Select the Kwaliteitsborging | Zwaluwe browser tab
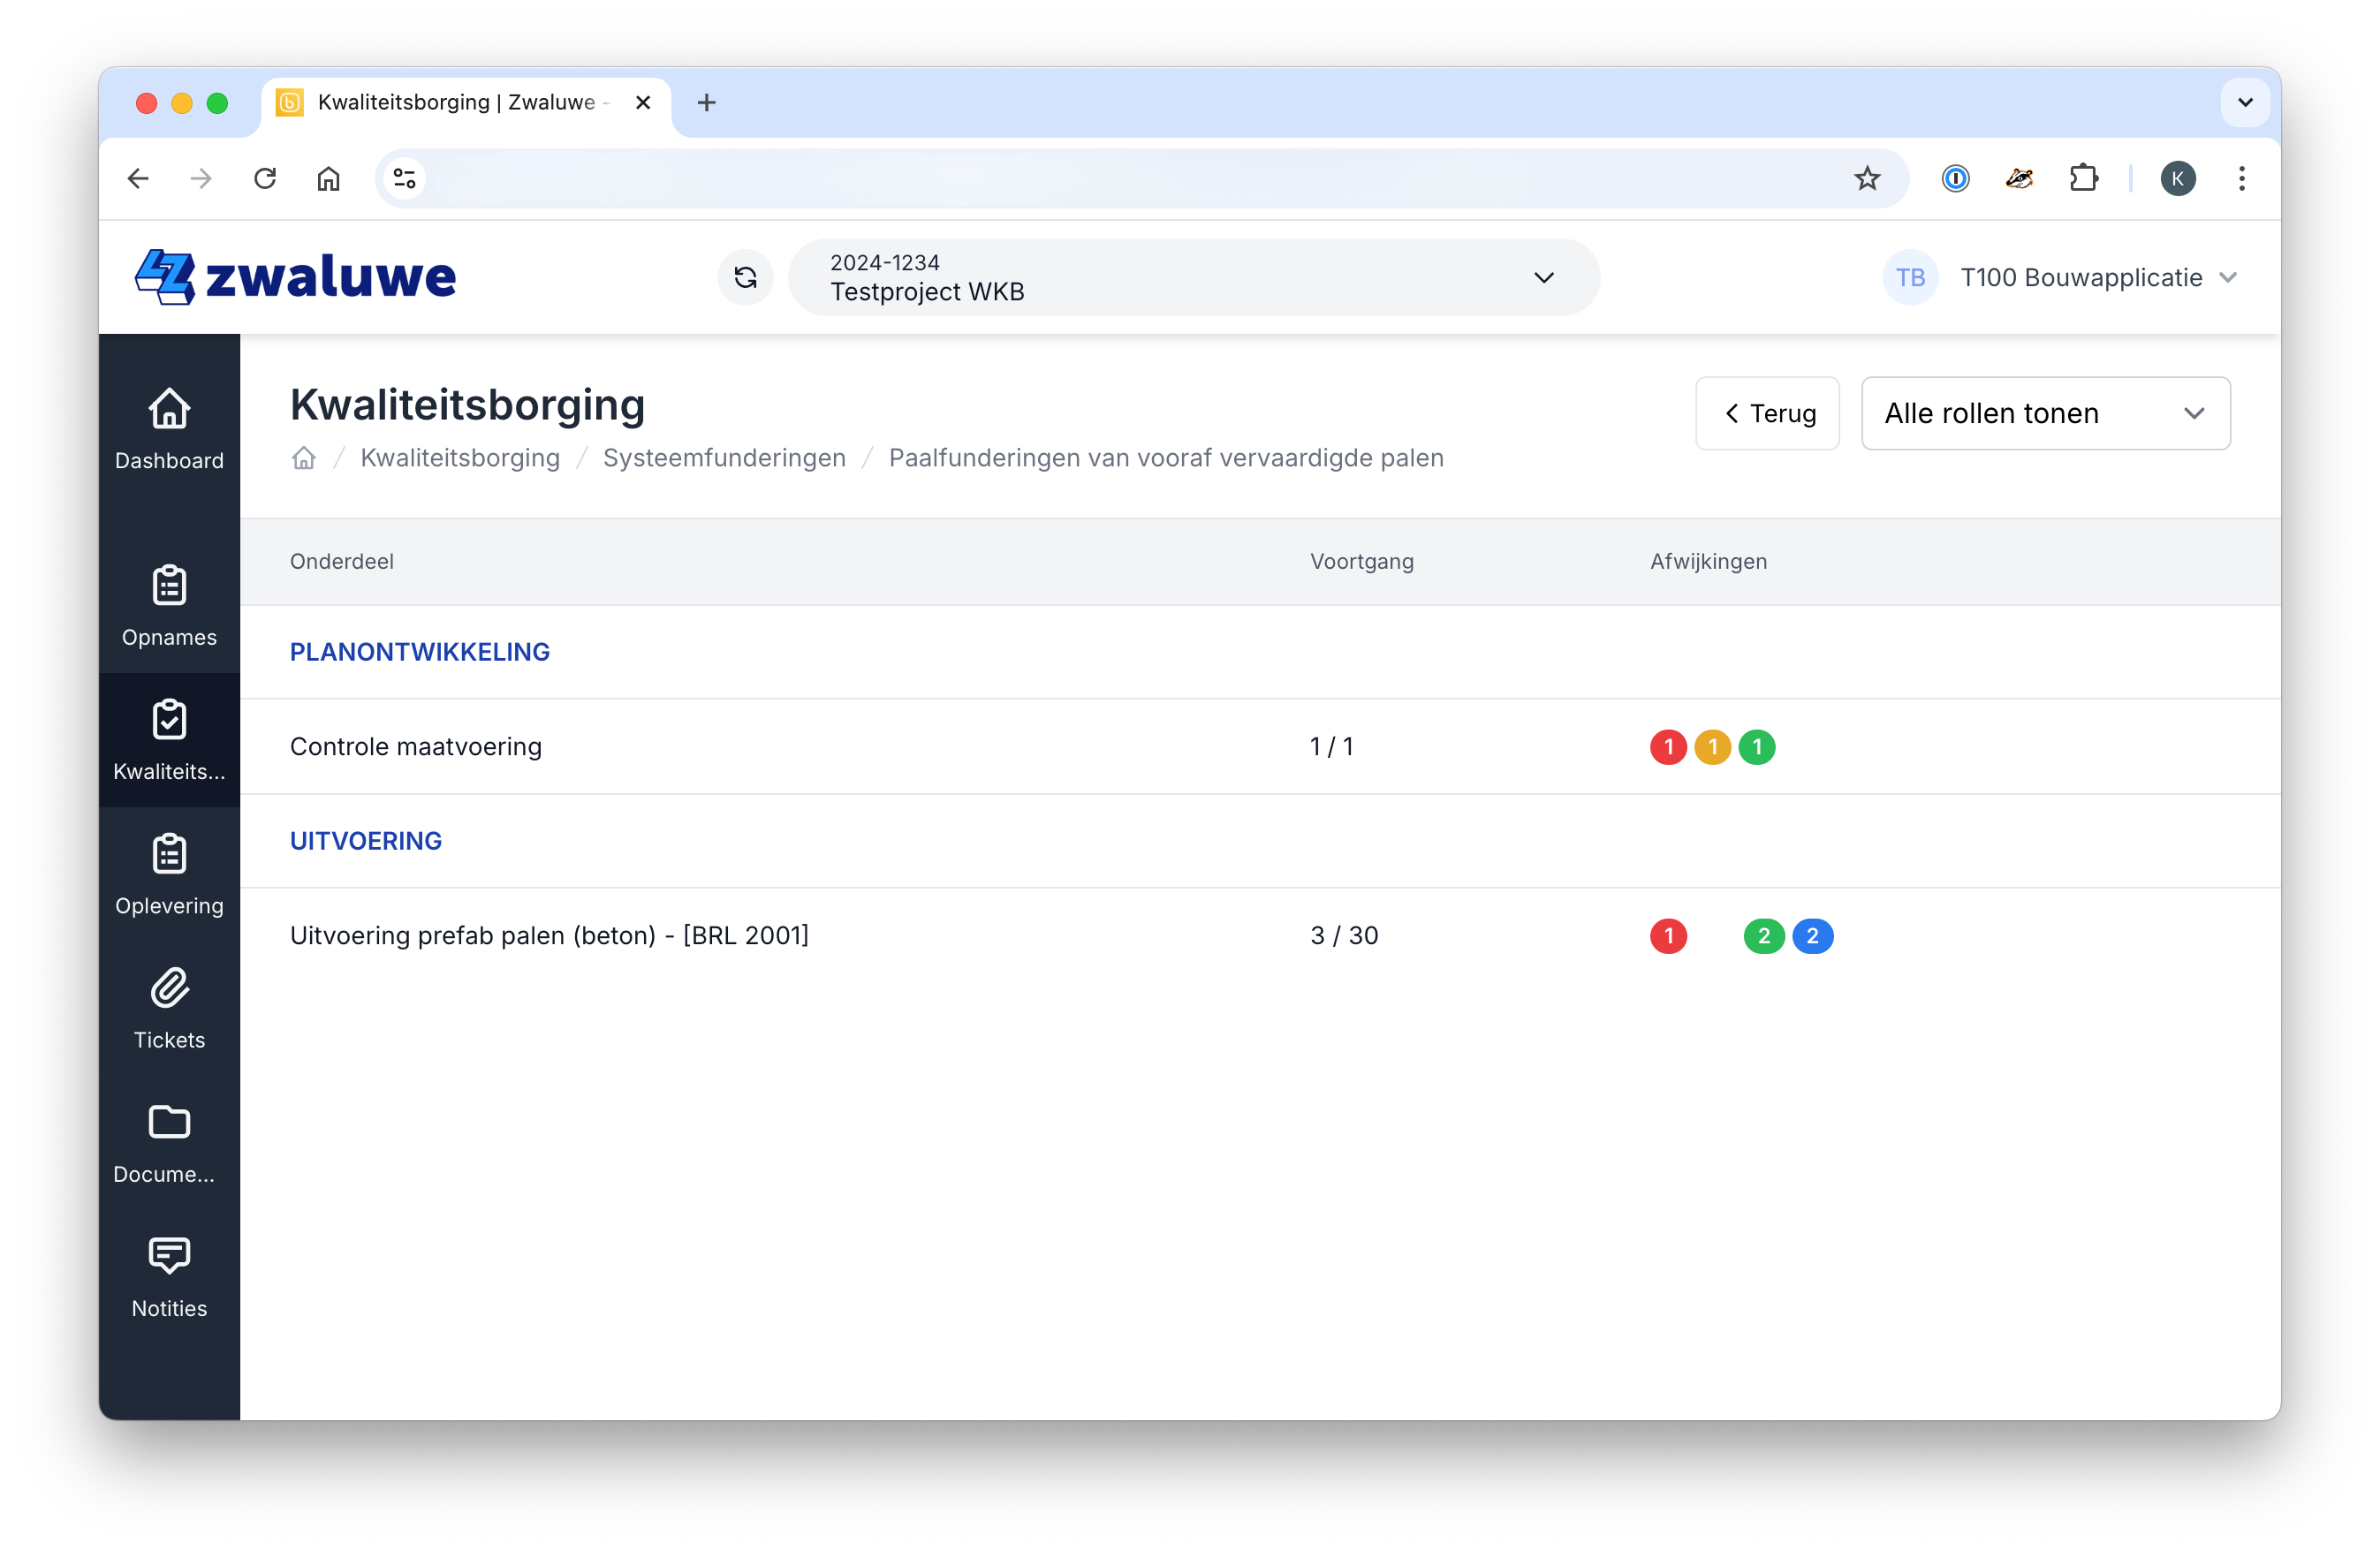 pyautogui.click(x=466, y=102)
